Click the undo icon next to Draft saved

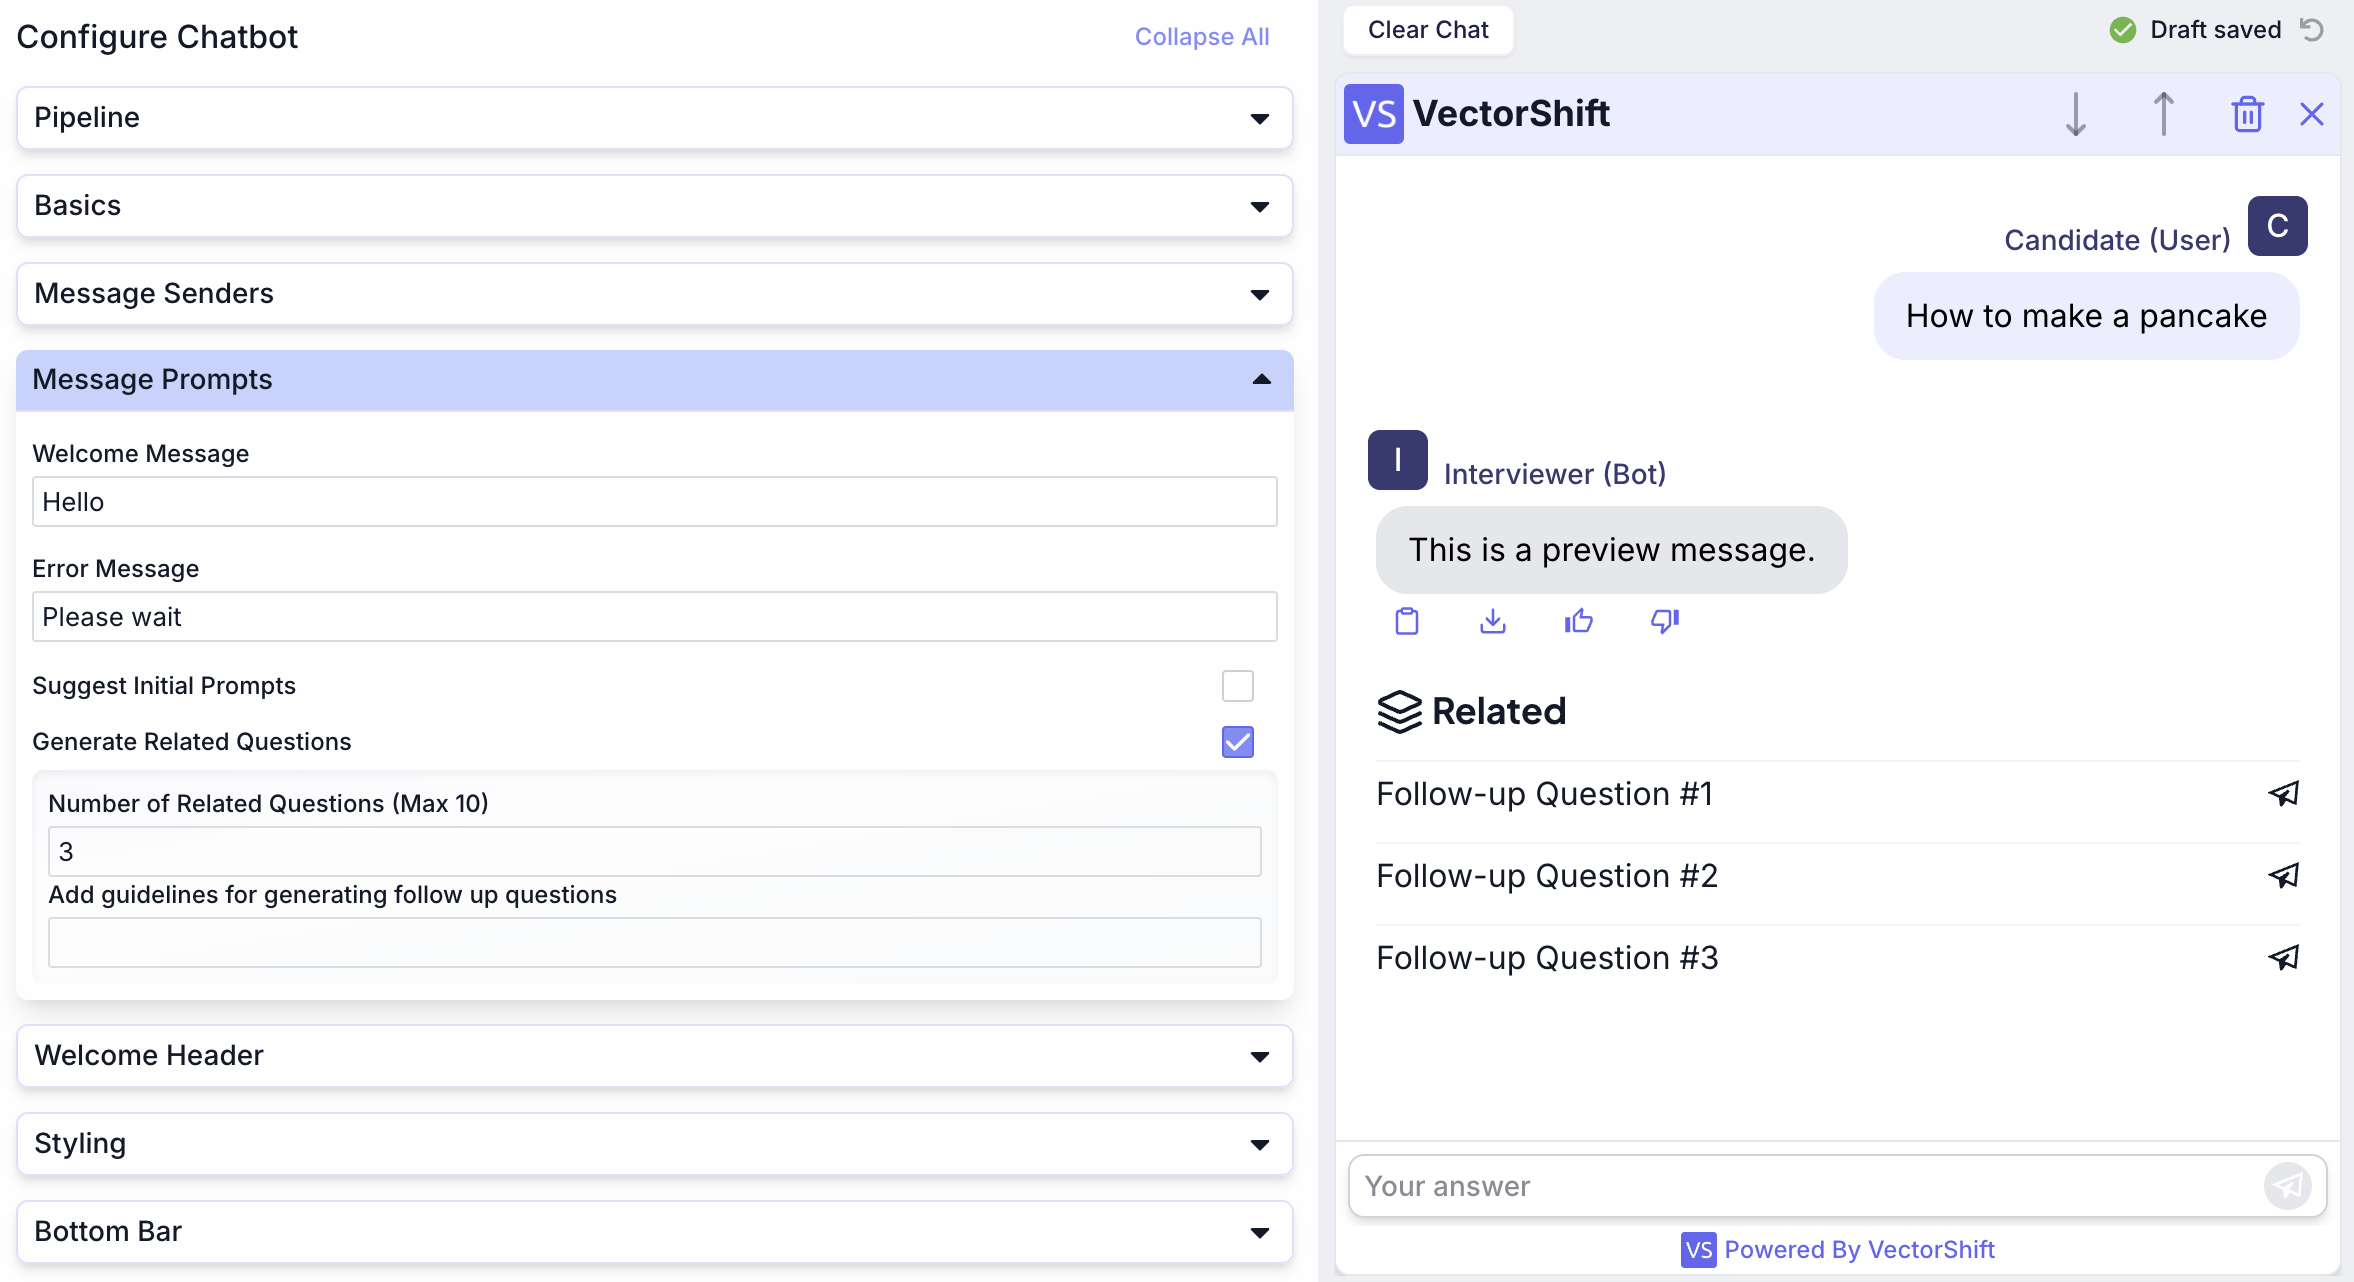click(x=2310, y=30)
